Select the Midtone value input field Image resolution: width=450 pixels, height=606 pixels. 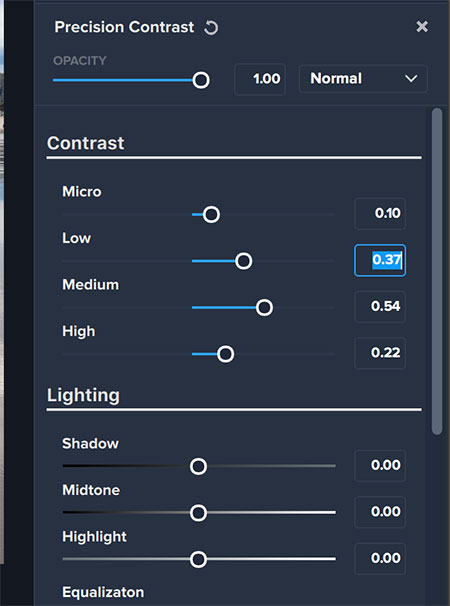pyautogui.click(x=380, y=512)
